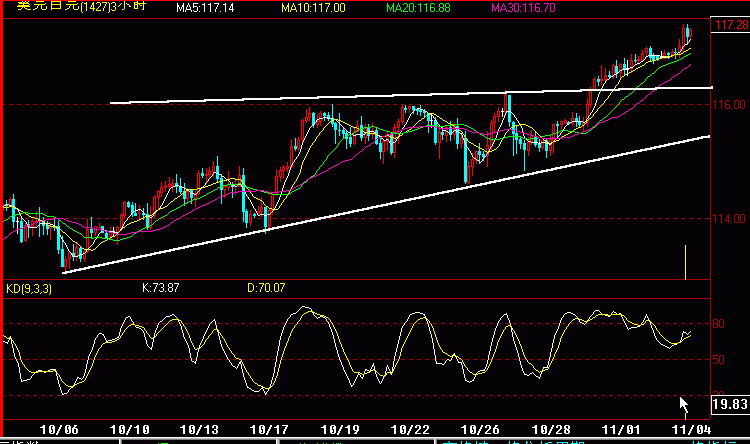Click the 10/28 date label
This screenshot has width=750, height=444.
pos(551,429)
